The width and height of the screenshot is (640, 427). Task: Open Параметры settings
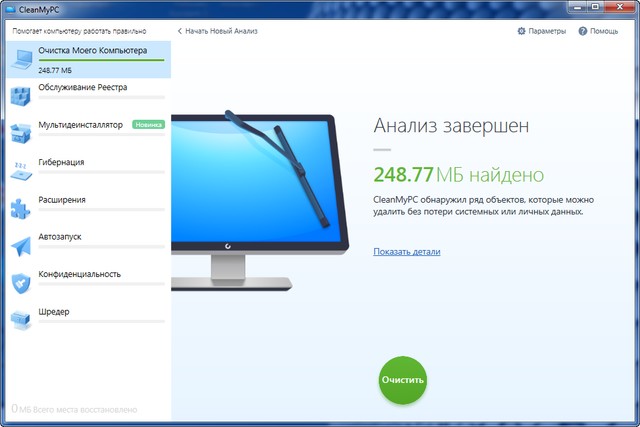pos(547,31)
